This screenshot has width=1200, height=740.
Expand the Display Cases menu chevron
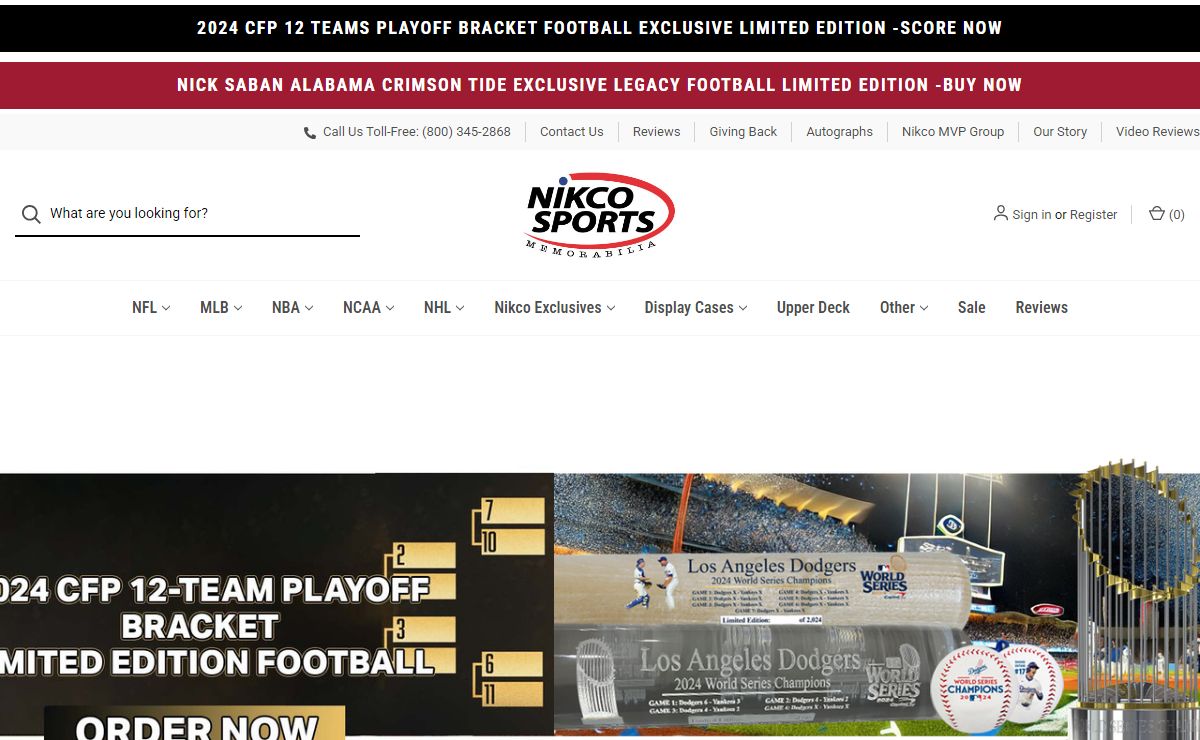click(x=743, y=308)
